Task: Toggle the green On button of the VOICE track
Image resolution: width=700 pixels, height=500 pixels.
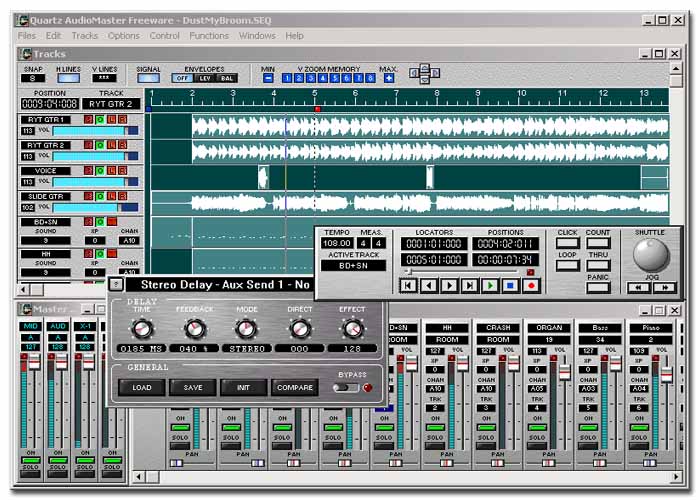Action: pyautogui.click(x=100, y=171)
